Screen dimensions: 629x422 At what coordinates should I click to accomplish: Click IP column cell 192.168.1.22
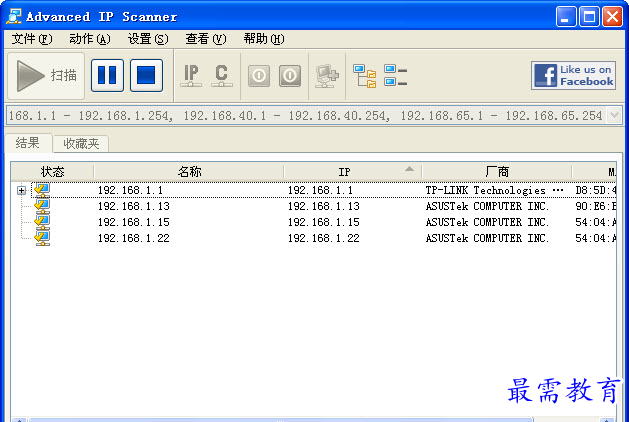[x=324, y=238]
